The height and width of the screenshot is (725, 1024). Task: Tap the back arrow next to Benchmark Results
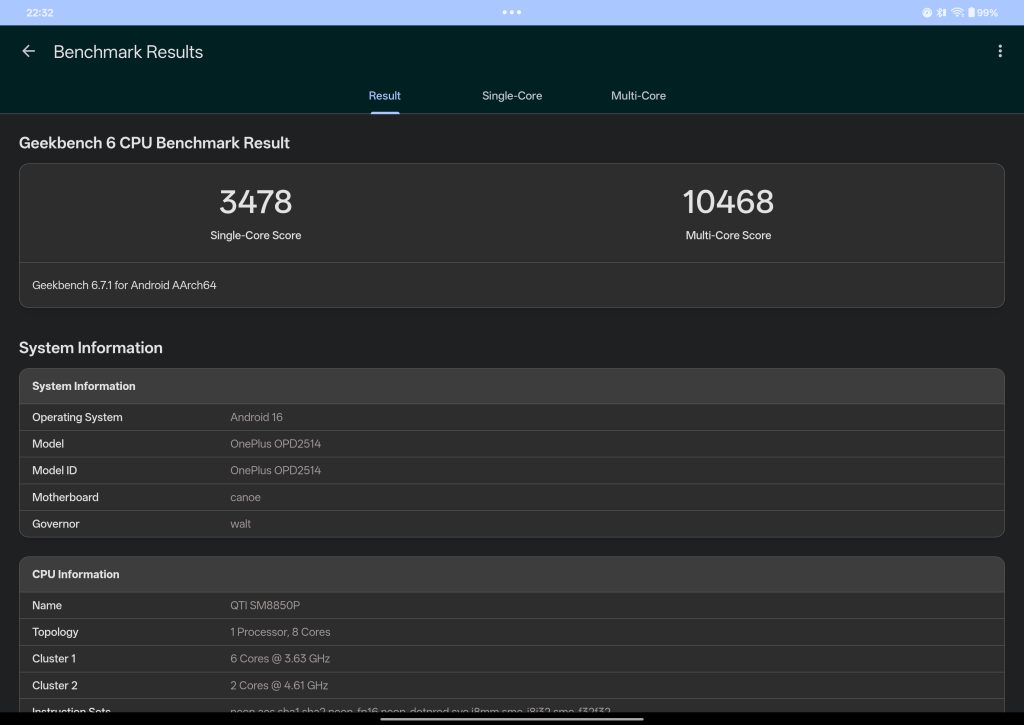tap(28, 51)
